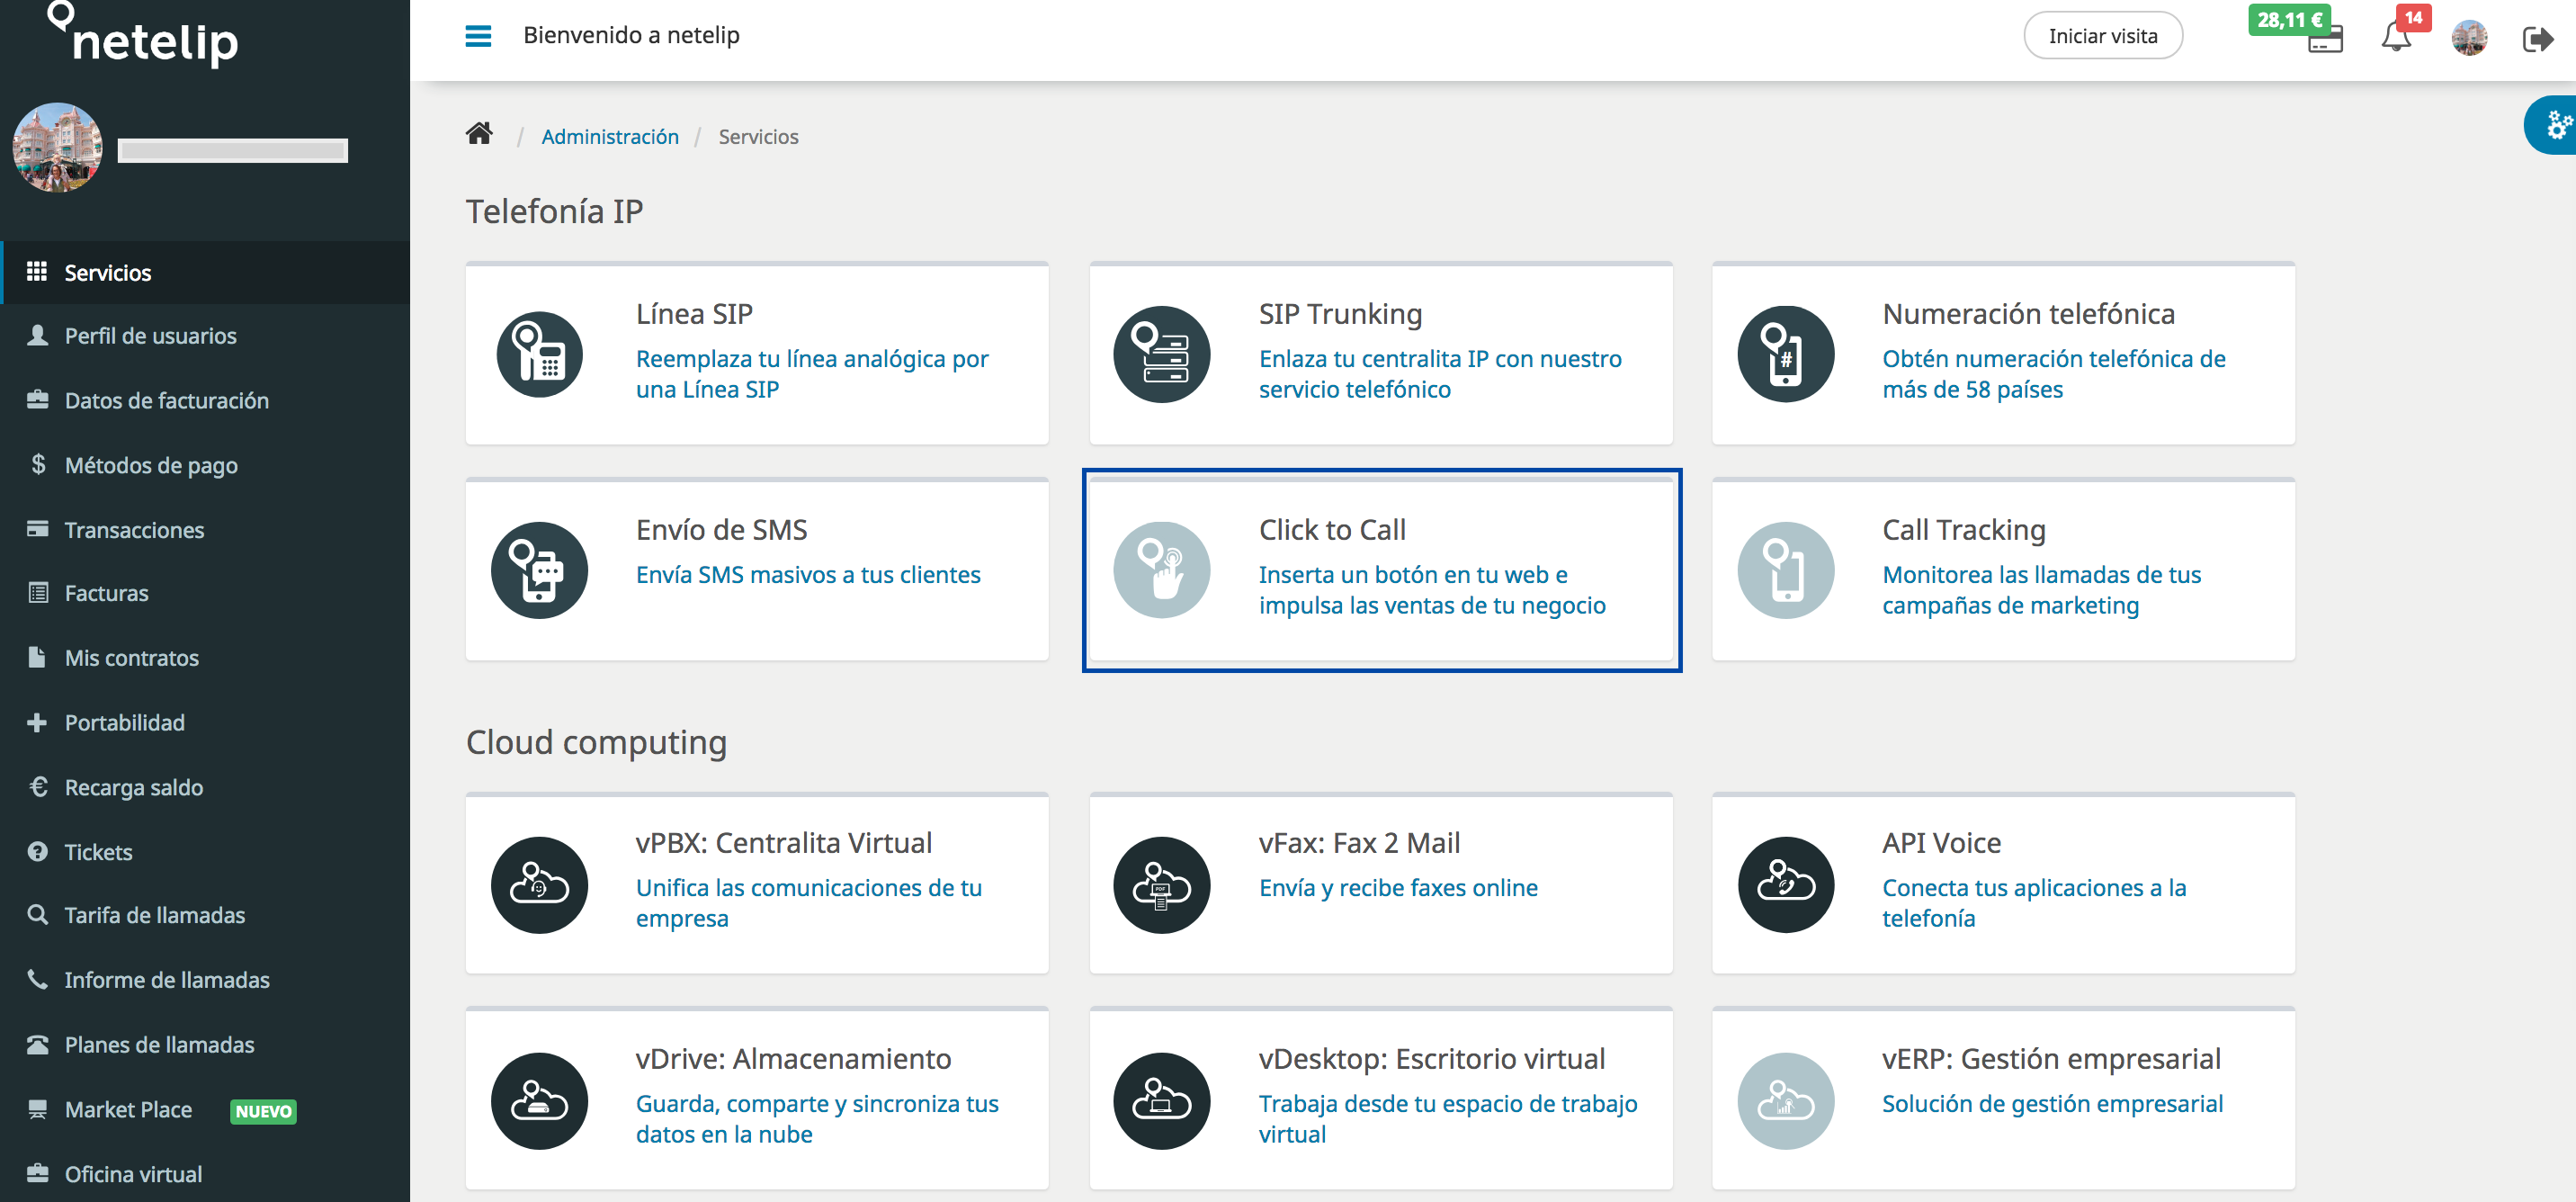Click the logout arrow icon
Screen dimensions: 2576x1202
point(2537,39)
